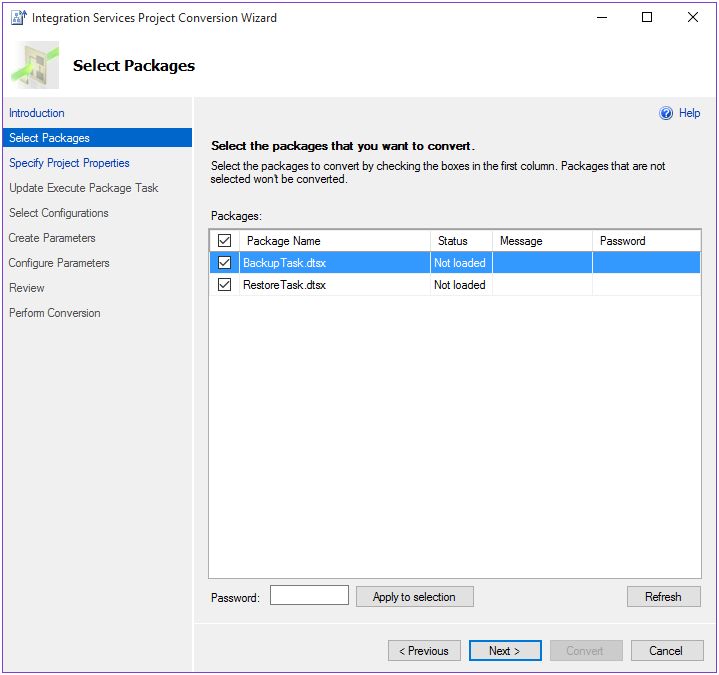The width and height of the screenshot is (719, 675).
Task: Open the Help link
Action: pos(689,113)
